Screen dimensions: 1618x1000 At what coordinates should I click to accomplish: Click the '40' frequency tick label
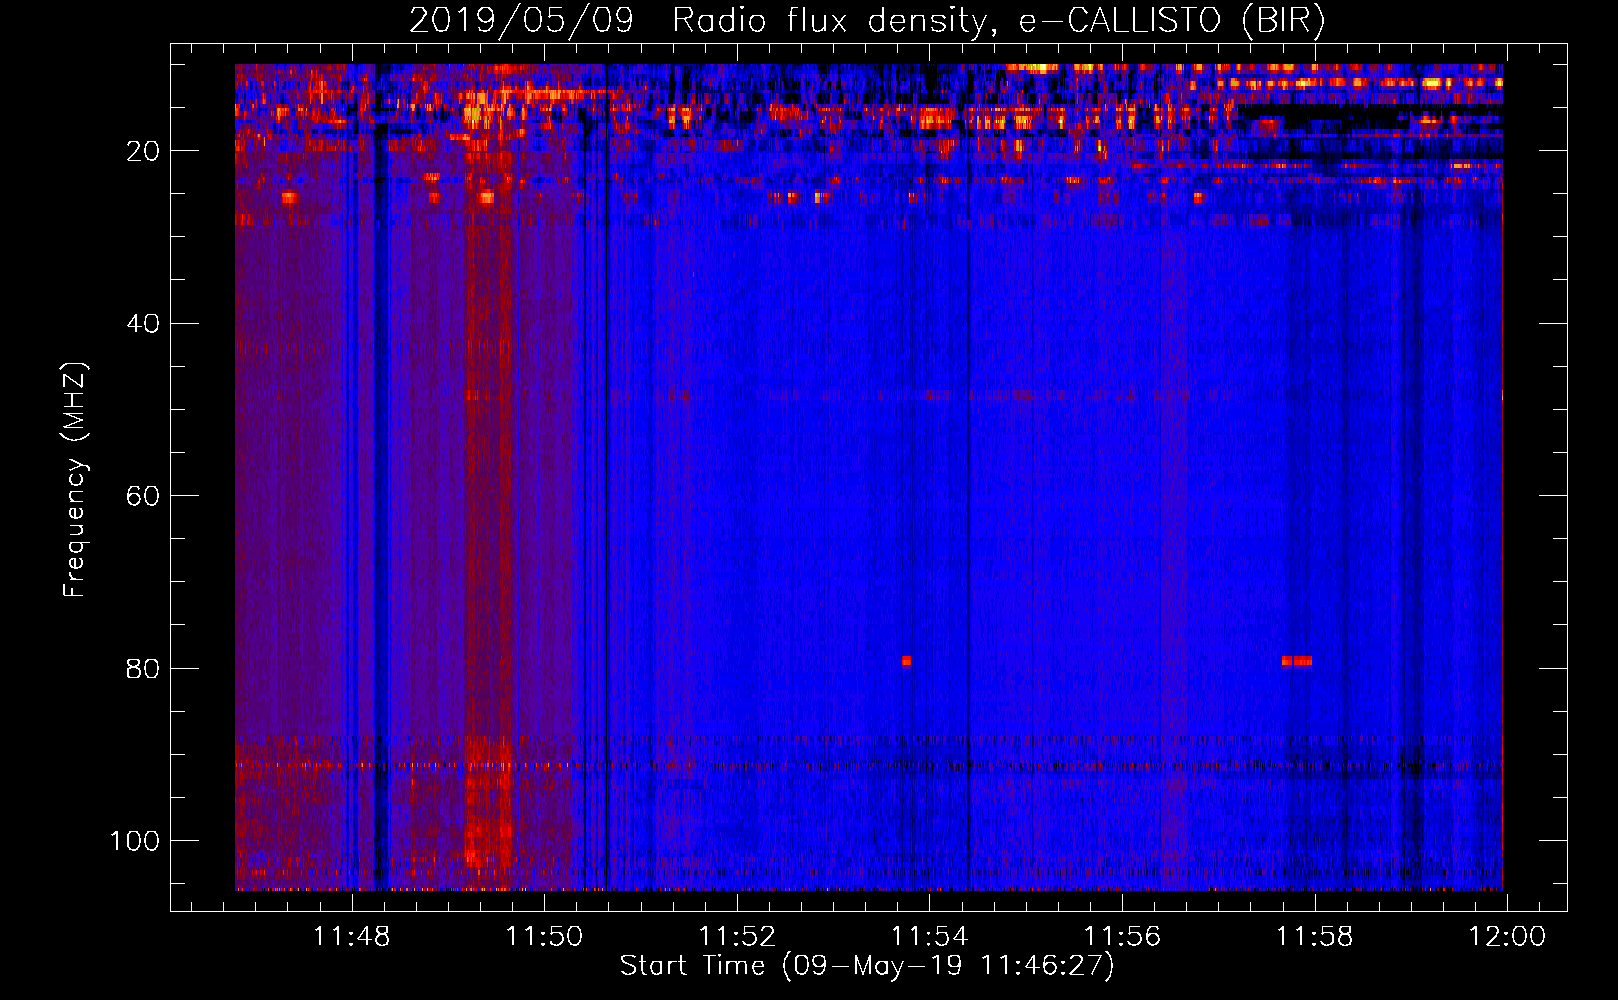pos(144,324)
